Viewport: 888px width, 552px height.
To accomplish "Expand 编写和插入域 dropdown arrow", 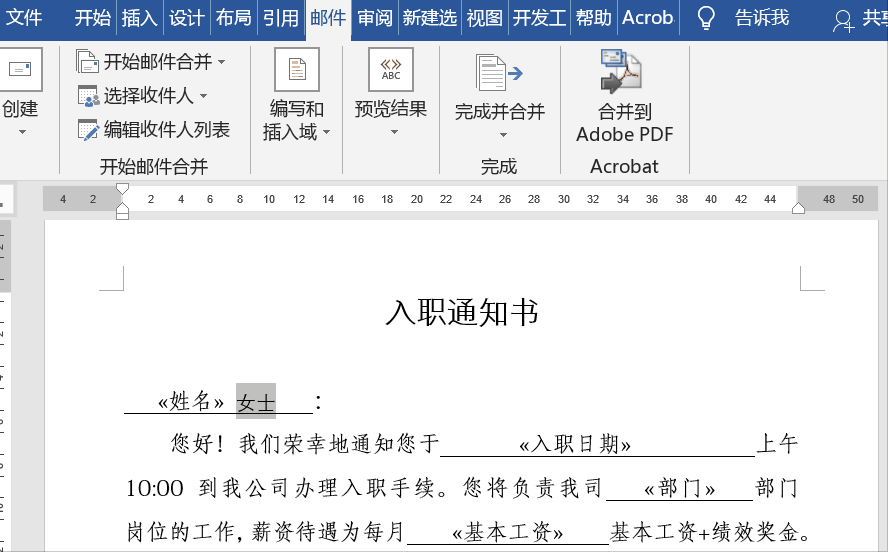I will pyautogui.click(x=326, y=132).
